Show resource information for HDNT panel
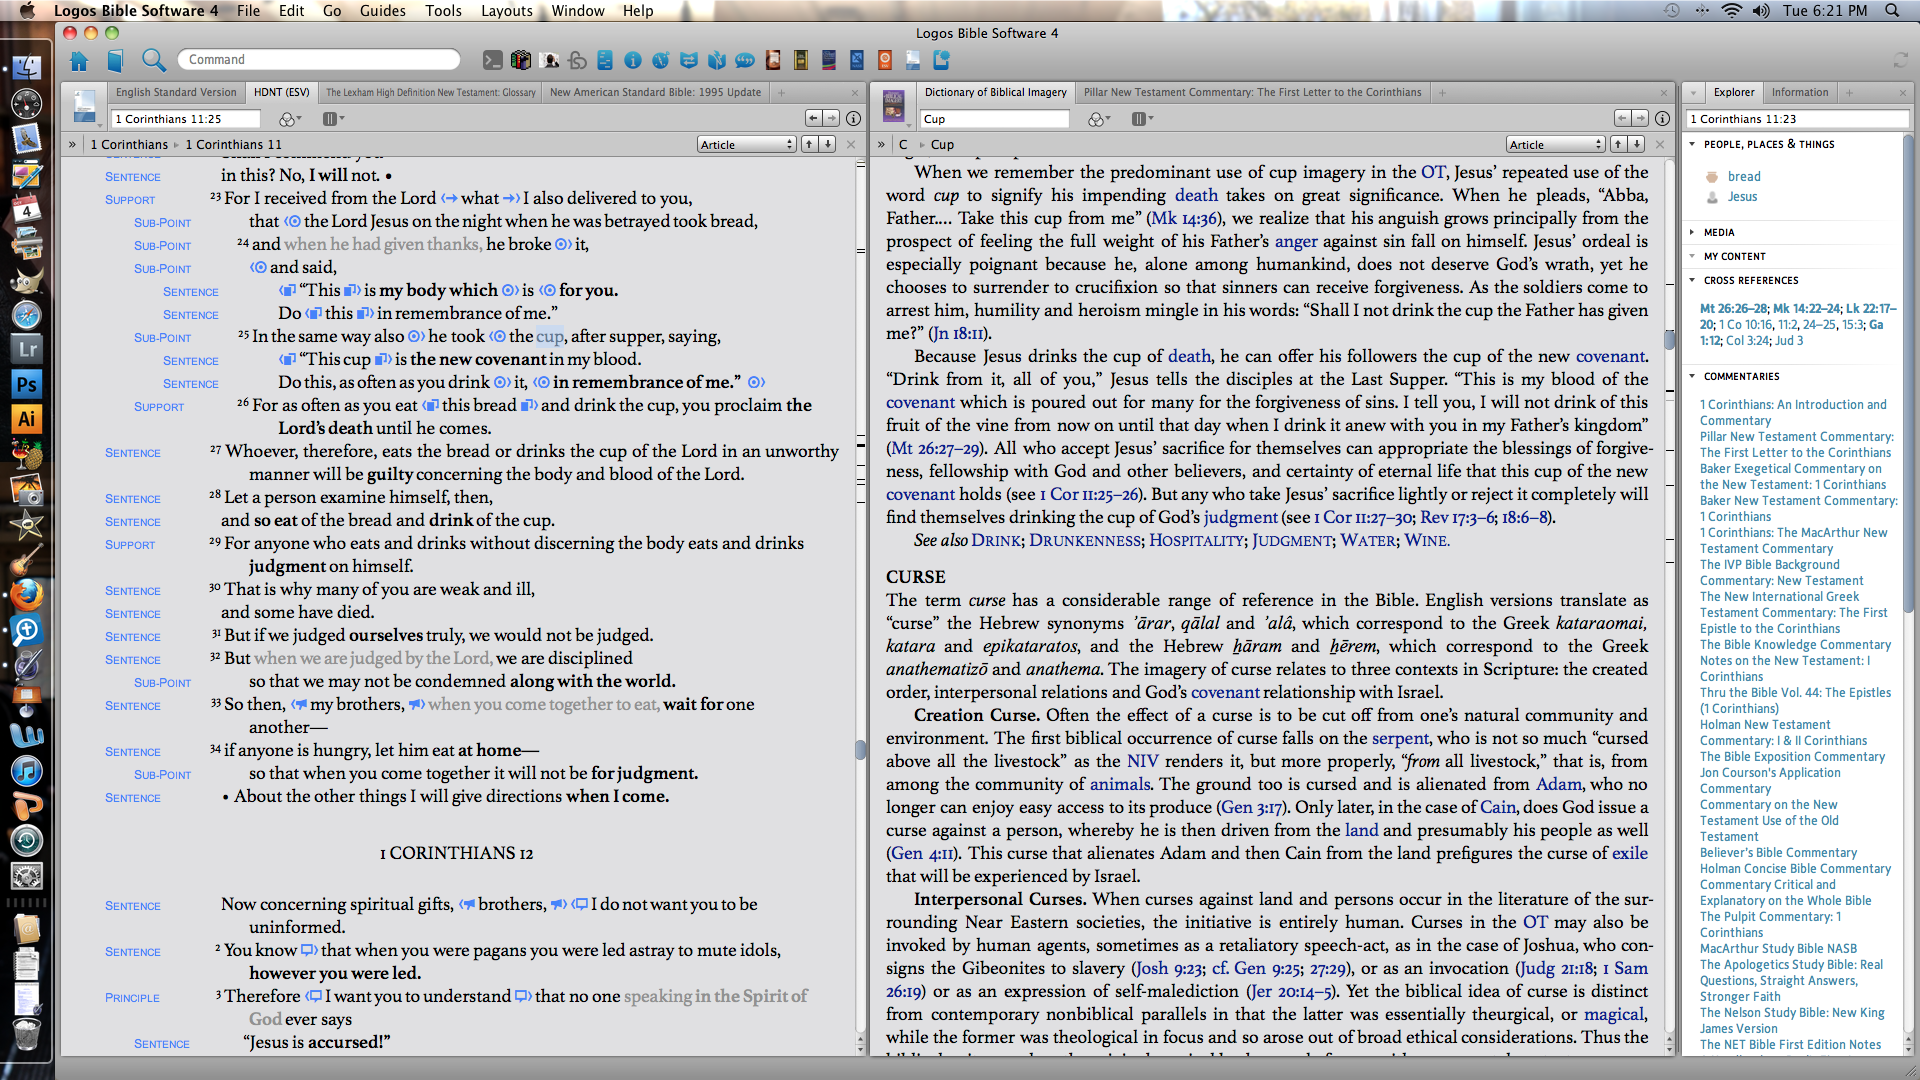This screenshot has height=1080, width=1920. (x=853, y=118)
